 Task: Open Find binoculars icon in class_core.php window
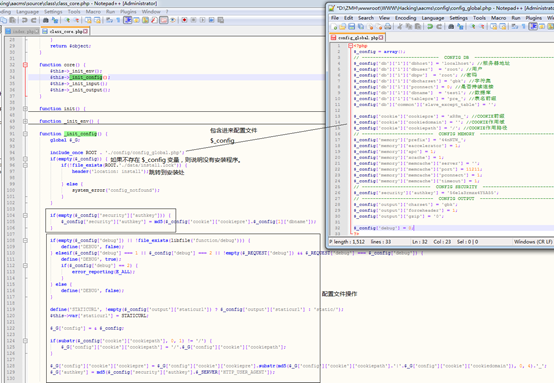click(46, 20)
